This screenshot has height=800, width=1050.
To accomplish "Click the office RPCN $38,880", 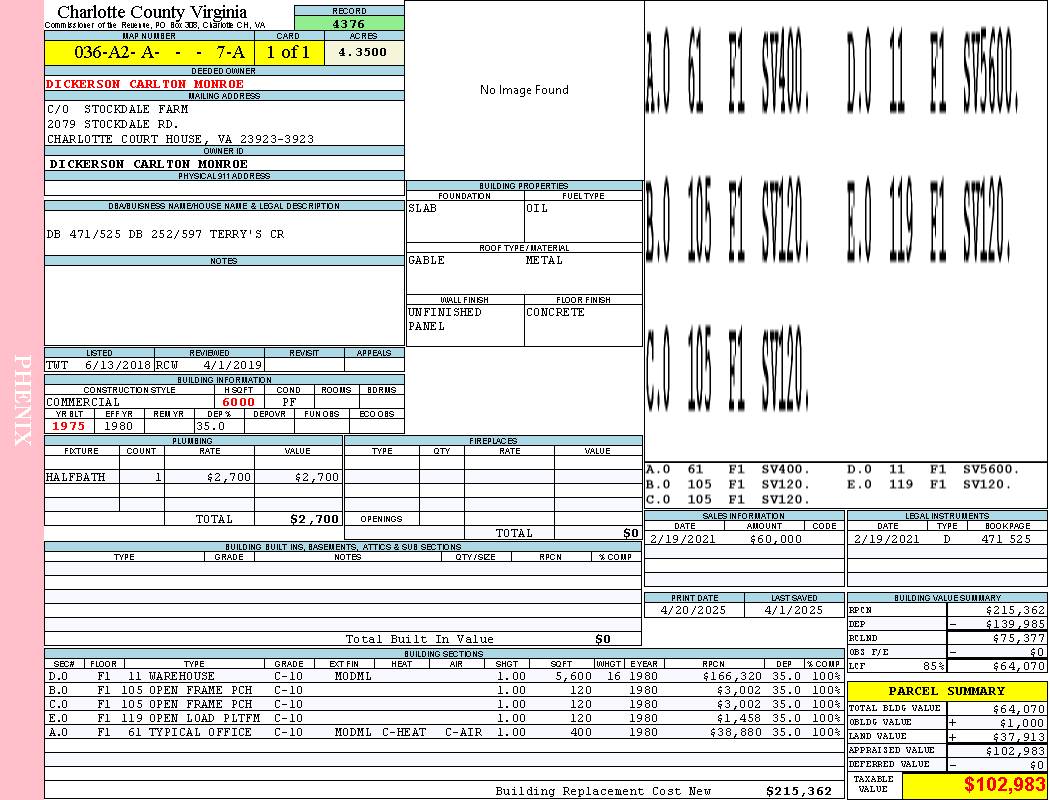I will coord(736,732).
